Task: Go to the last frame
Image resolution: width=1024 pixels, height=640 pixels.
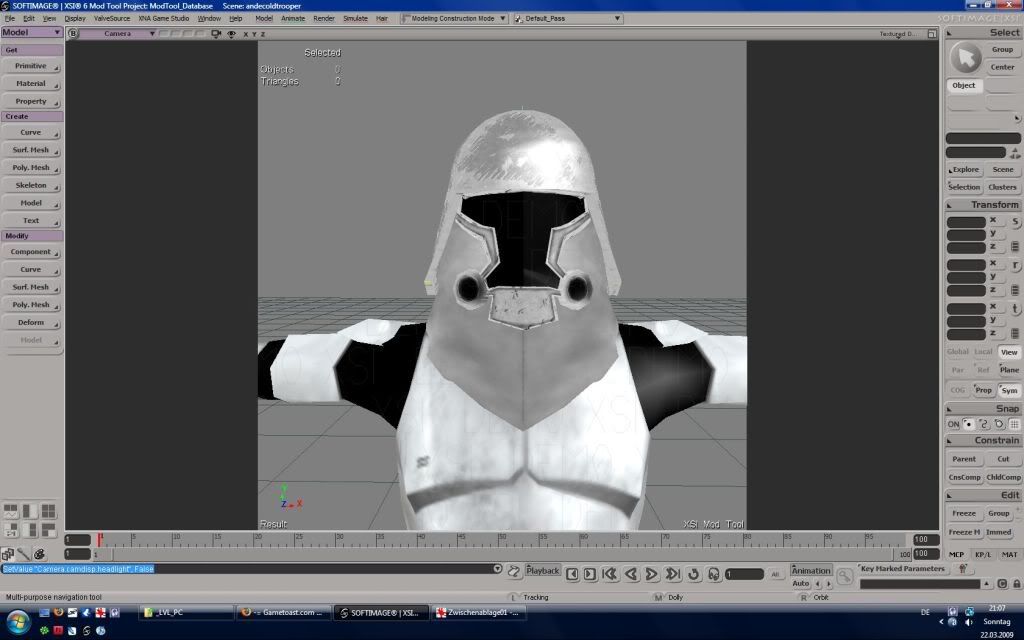Action: 673,574
